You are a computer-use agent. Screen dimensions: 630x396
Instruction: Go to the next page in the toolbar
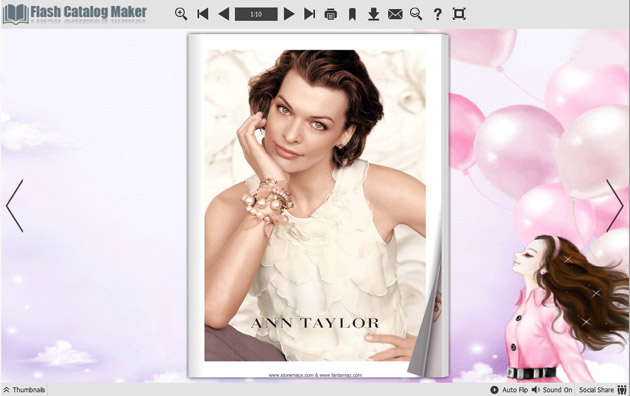tap(289, 14)
